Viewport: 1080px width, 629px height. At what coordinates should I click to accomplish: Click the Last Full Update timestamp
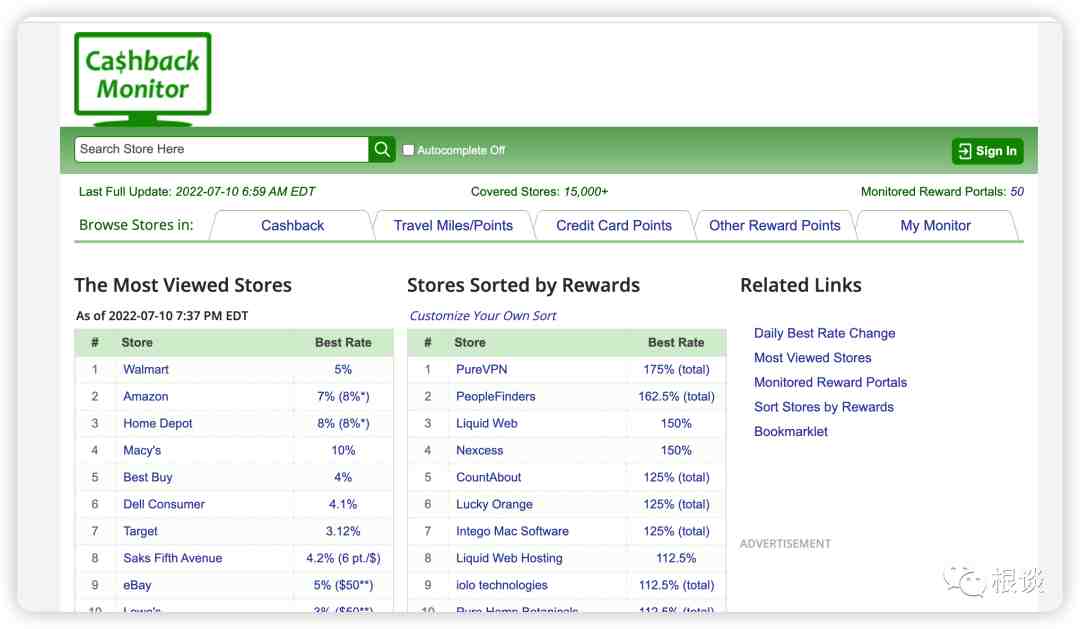(x=245, y=192)
